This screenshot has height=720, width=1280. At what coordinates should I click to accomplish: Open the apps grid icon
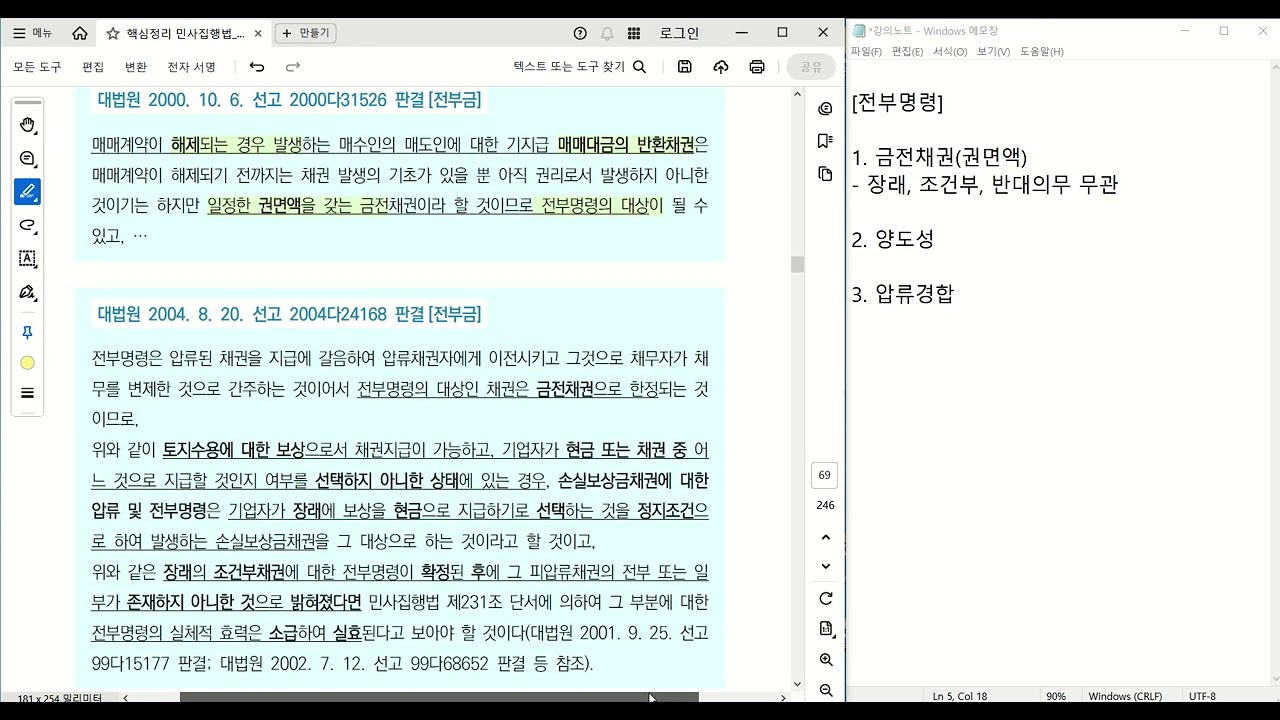point(634,33)
